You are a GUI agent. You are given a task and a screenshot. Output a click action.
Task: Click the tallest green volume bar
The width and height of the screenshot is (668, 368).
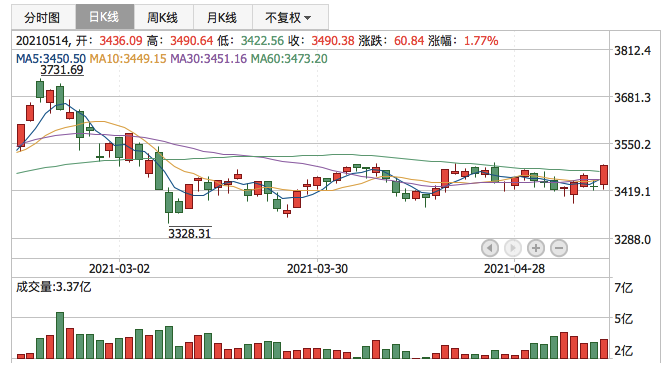point(60,335)
